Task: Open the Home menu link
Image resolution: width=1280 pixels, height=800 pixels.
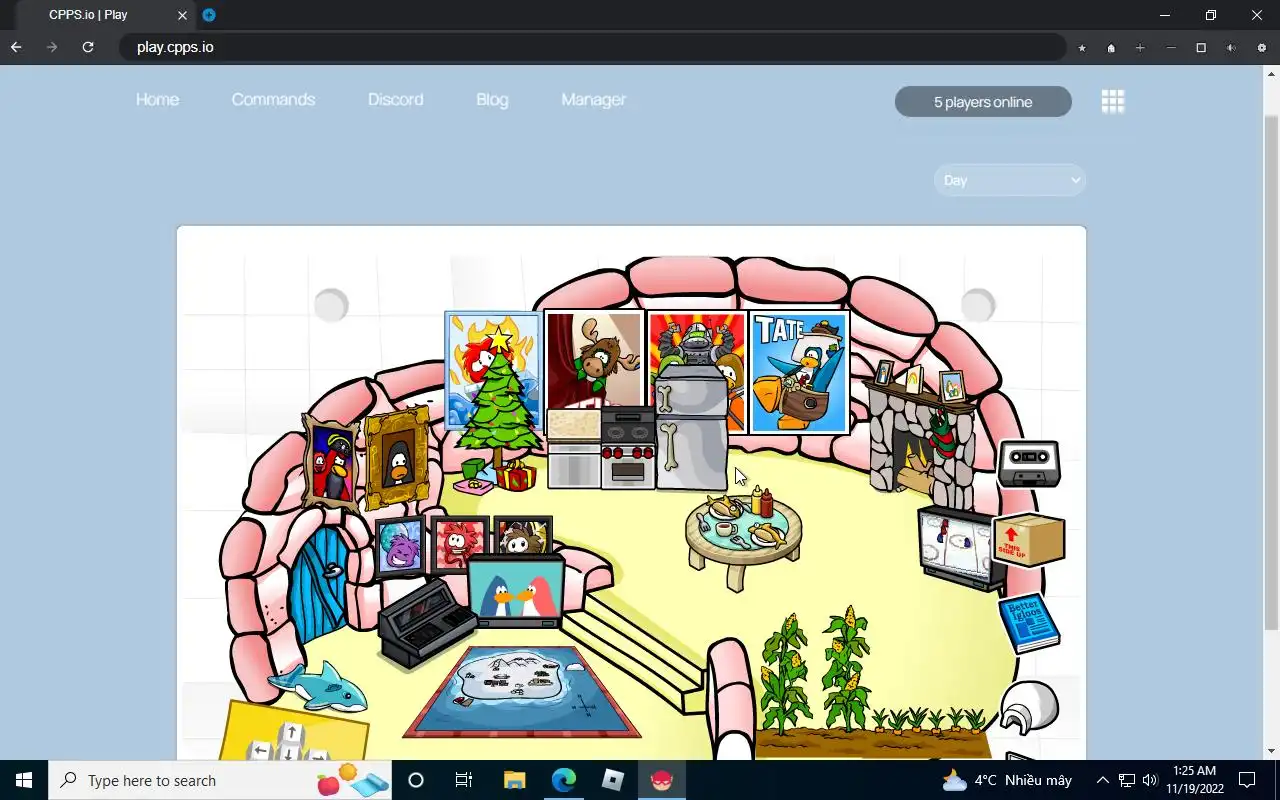Action: (157, 100)
